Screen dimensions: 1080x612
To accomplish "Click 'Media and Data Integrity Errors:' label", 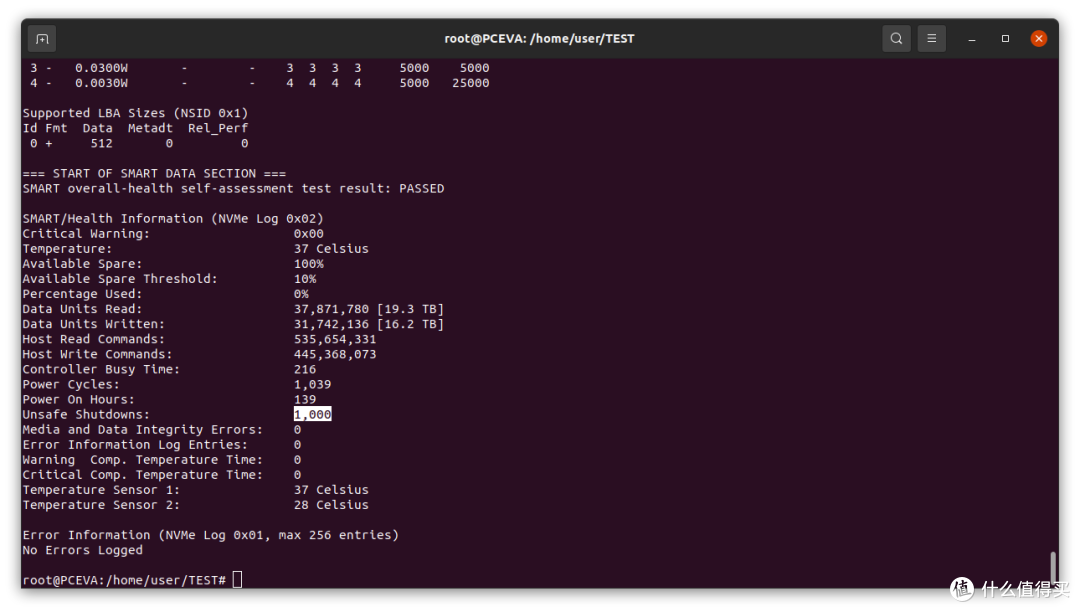I will (143, 430).
